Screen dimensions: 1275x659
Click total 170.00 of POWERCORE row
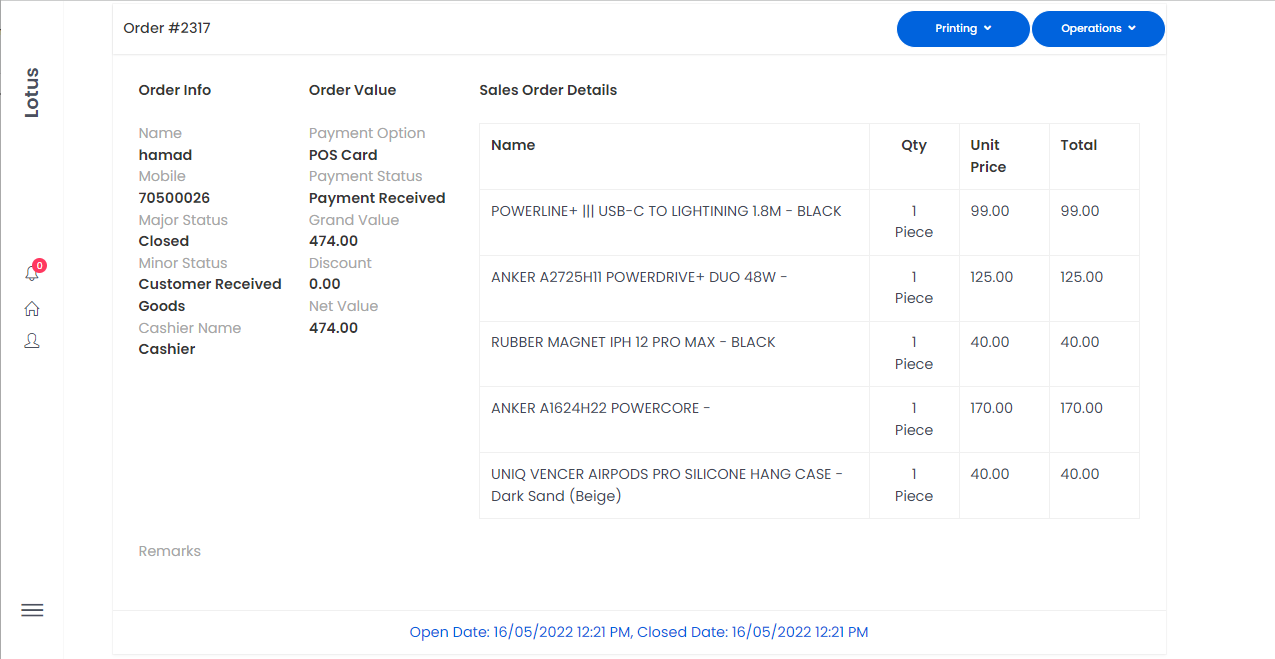(x=1082, y=408)
